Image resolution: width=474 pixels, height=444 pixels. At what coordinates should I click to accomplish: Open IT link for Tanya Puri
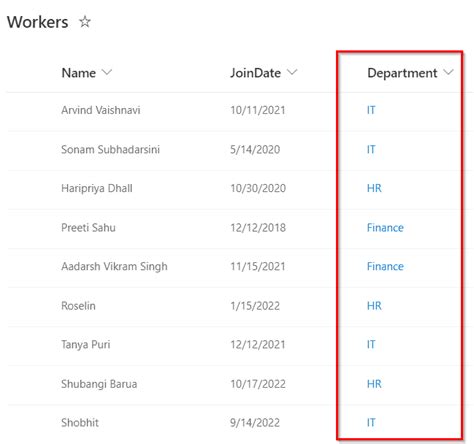pyautogui.click(x=371, y=344)
